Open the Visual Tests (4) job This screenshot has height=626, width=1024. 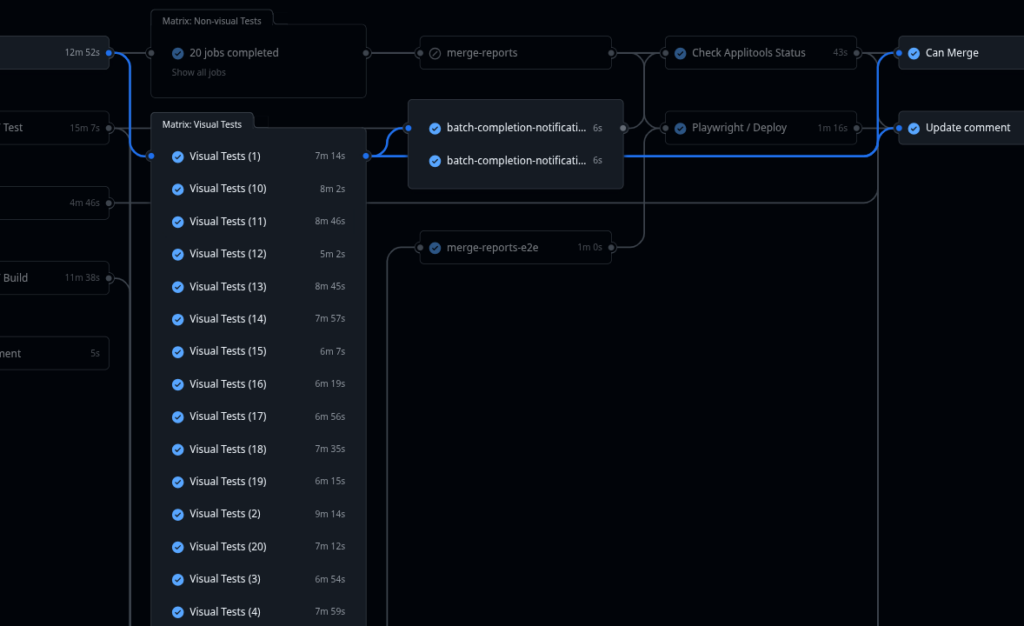click(259, 612)
